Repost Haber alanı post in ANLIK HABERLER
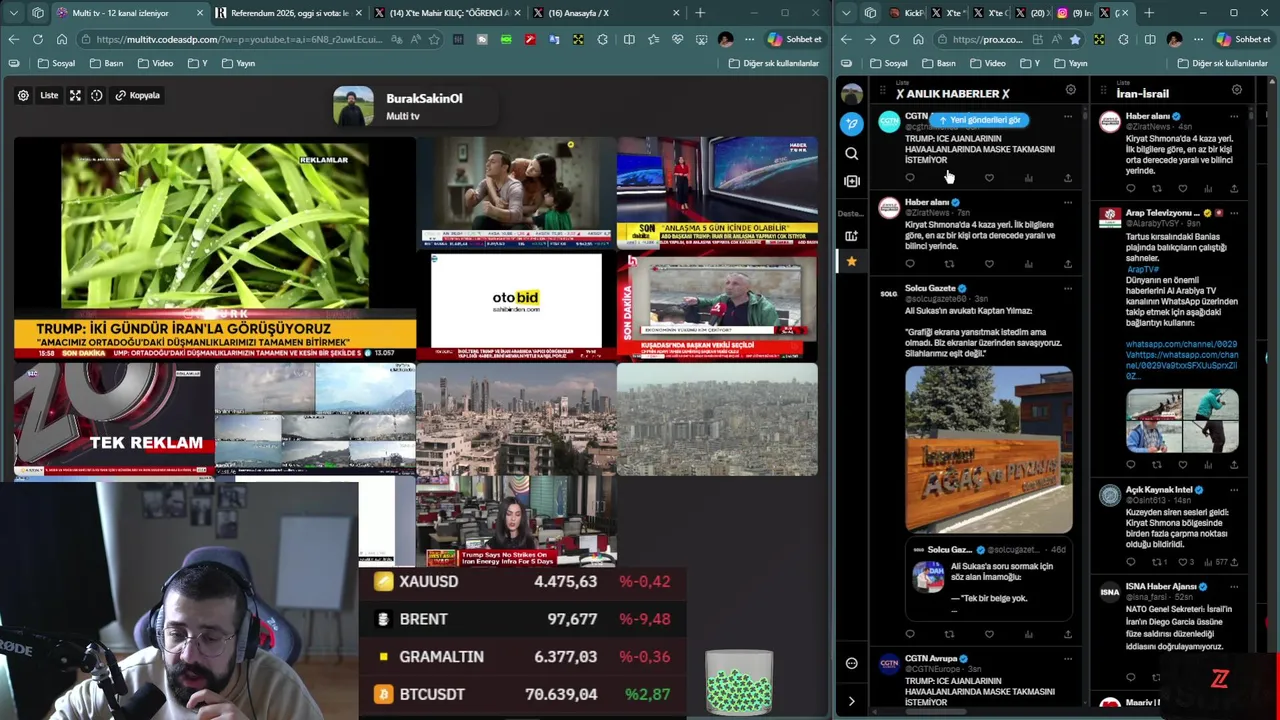Image resolution: width=1280 pixels, height=720 pixels. click(x=949, y=264)
